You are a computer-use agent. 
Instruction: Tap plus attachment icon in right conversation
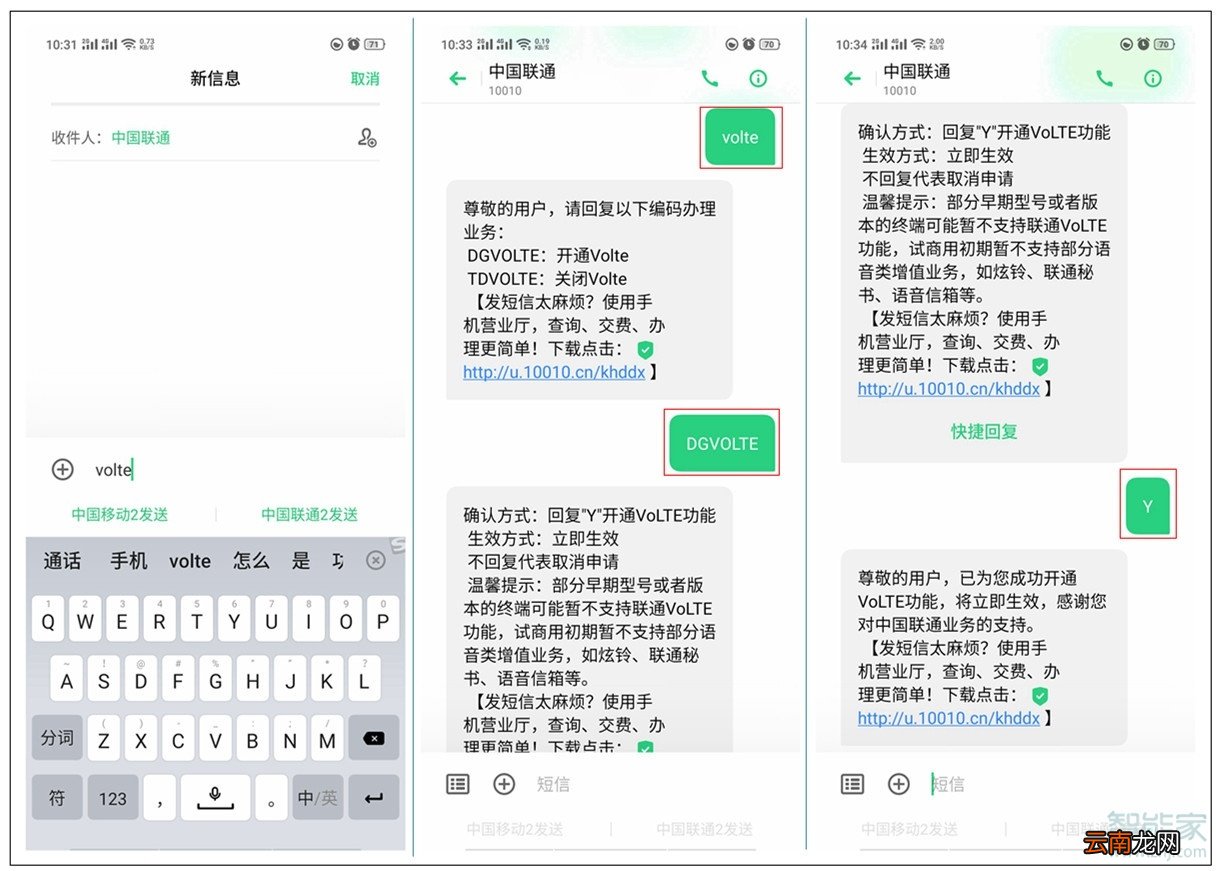point(899,784)
